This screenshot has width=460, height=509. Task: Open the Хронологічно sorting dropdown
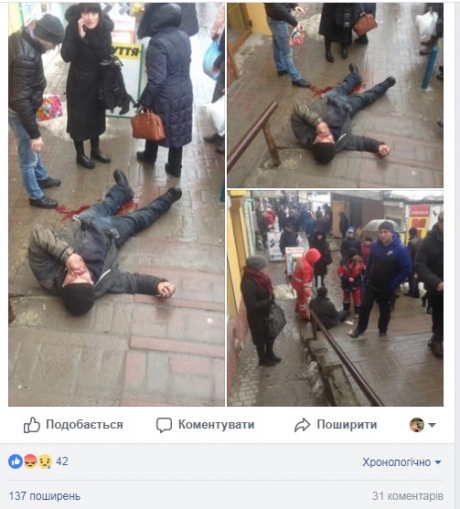pos(402,462)
